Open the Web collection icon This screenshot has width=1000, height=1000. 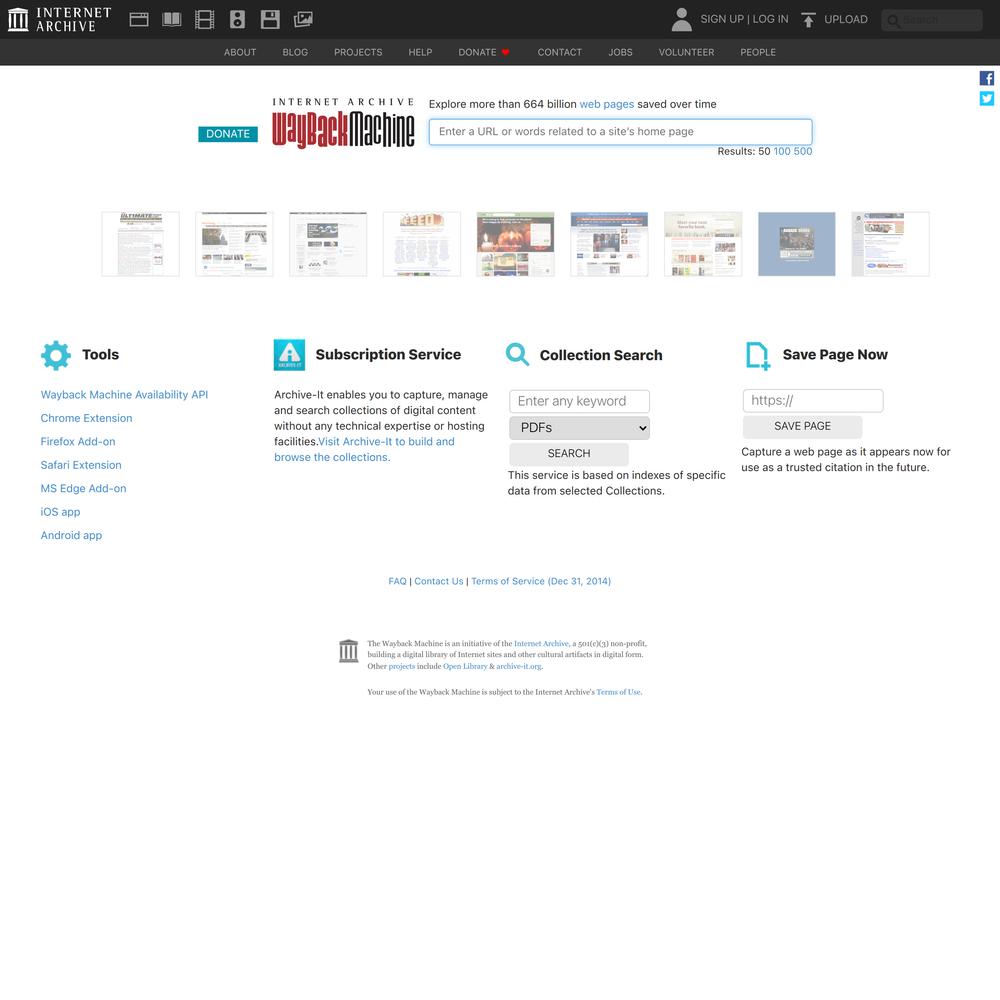click(x=139, y=20)
